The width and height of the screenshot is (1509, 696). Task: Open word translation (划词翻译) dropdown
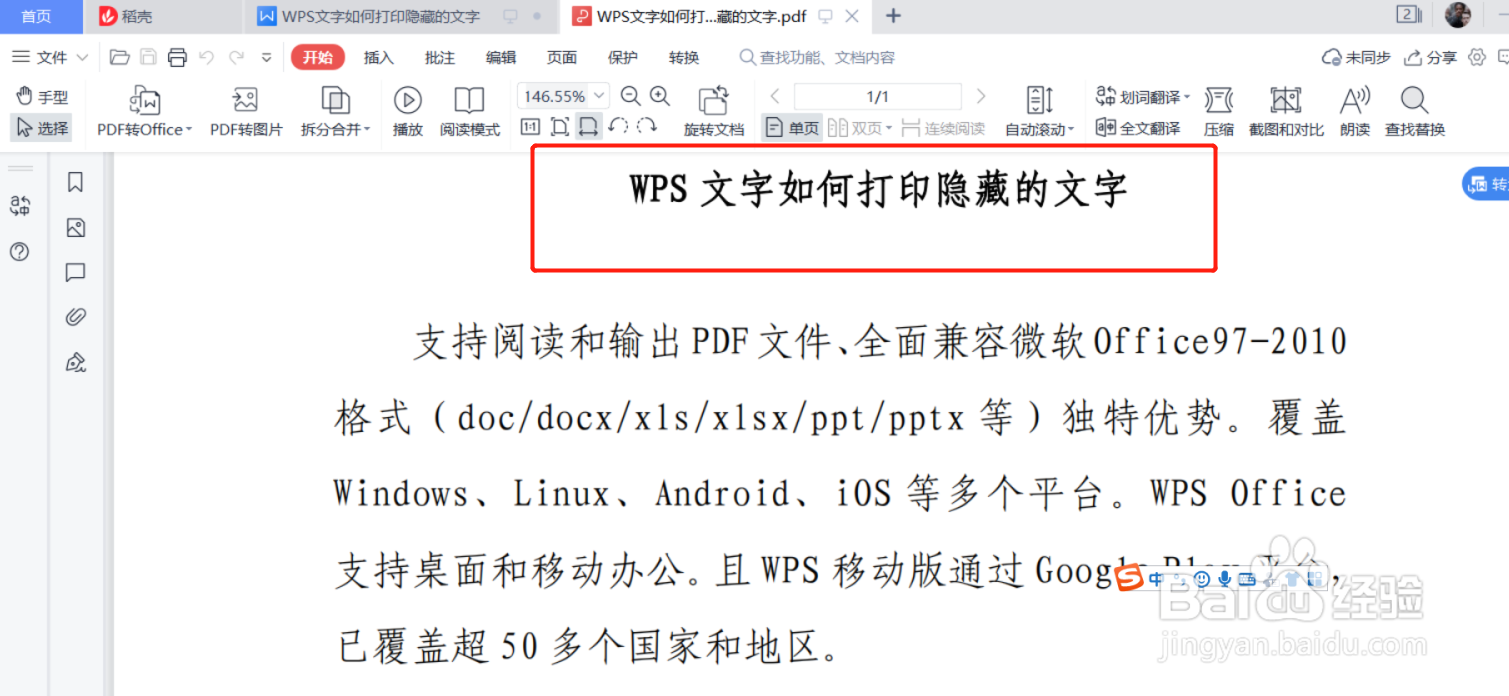pyautogui.click(x=1143, y=97)
